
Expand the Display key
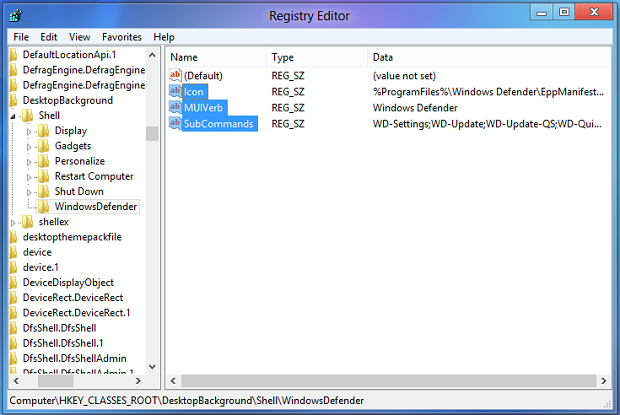[x=29, y=132]
